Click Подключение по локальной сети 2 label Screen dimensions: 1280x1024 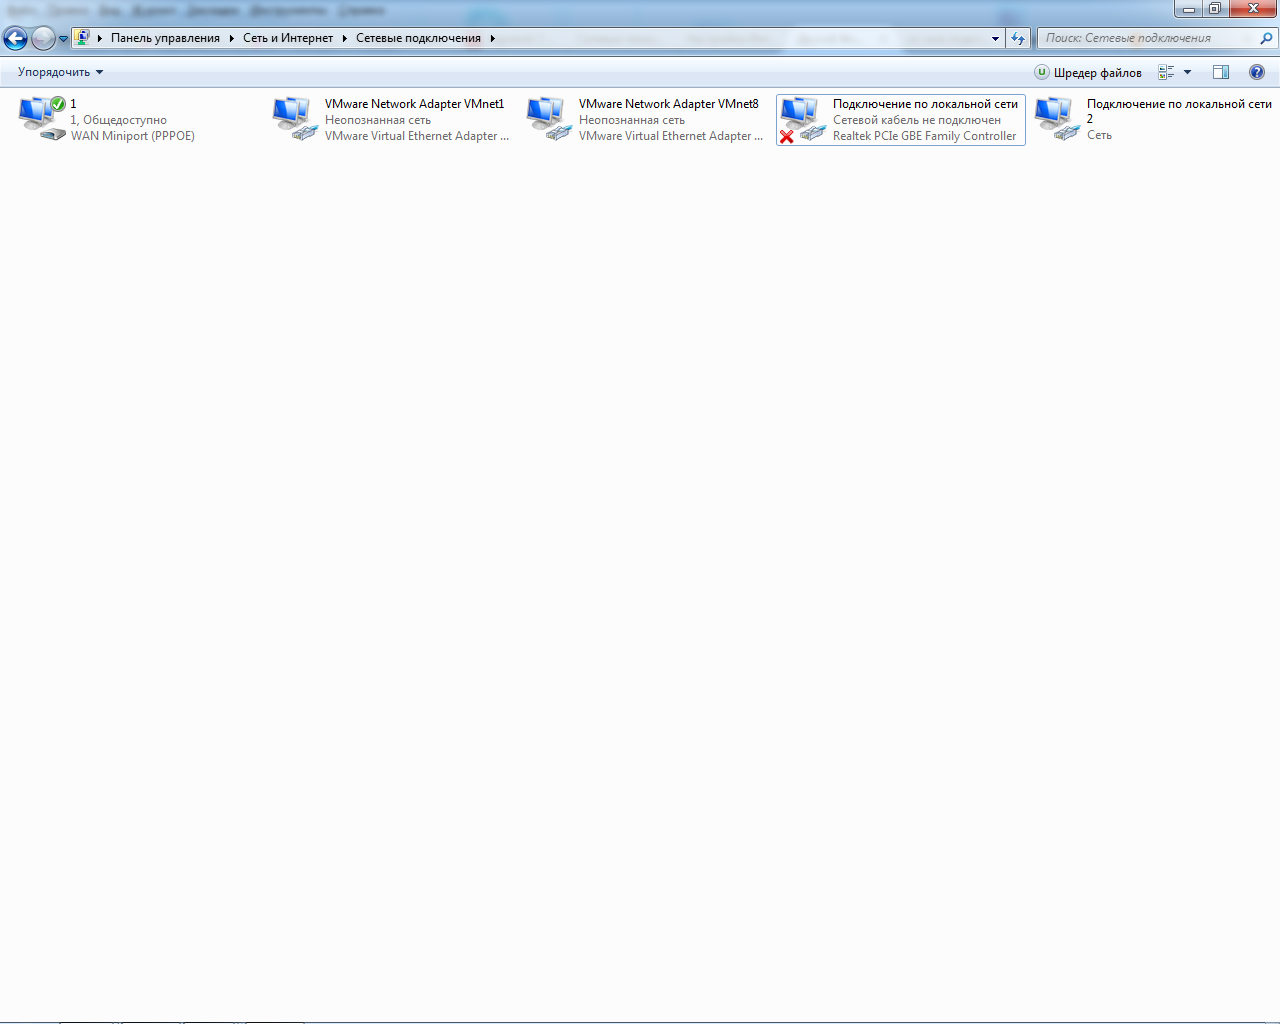tap(1179, 110)
